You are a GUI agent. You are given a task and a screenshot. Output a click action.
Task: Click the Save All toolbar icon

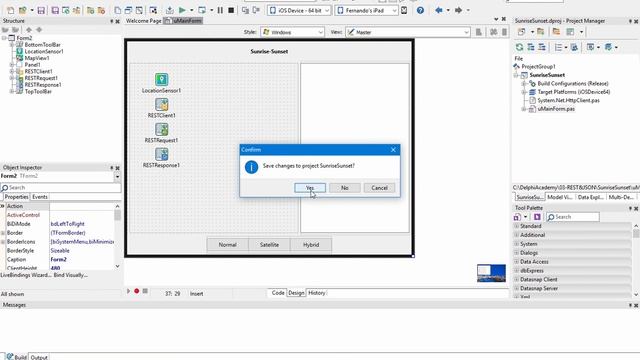(55, 10)
